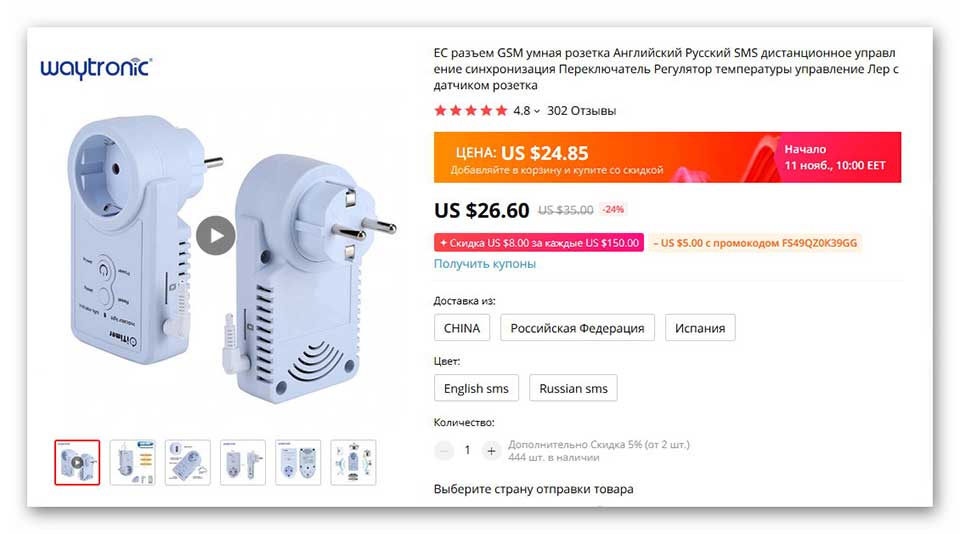
Task: Select the Russian sms variant
Action: tap(573, 388)
